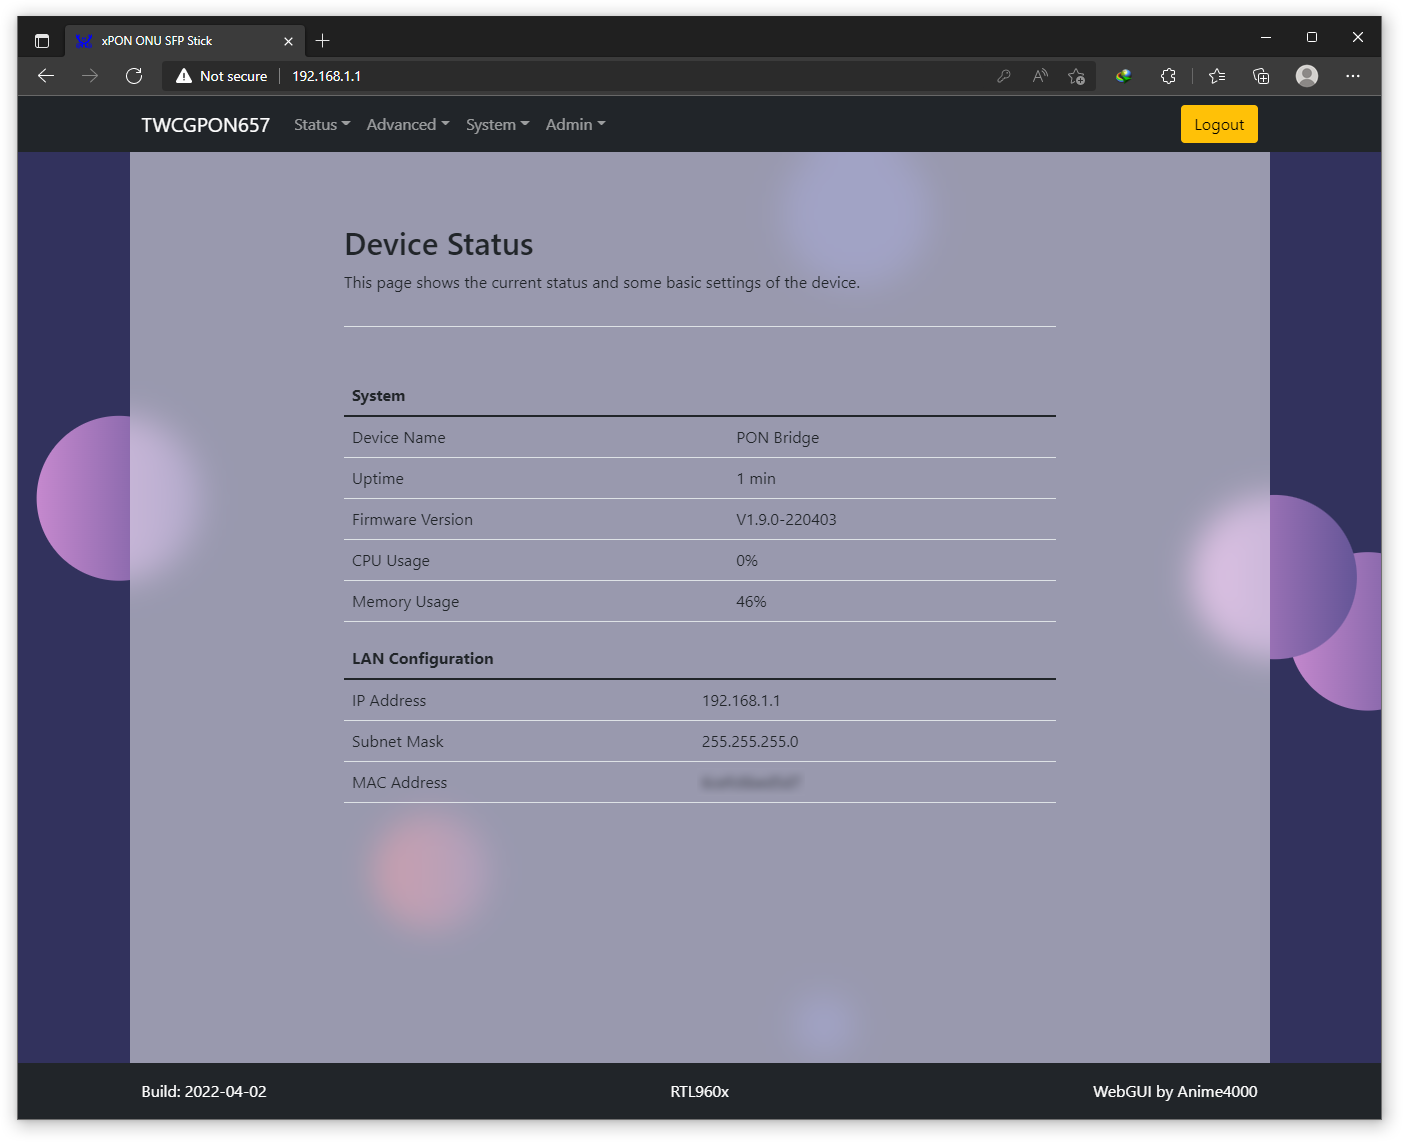
Task: Close the xPON ONU SFP Stick tab
Action: 288,41
